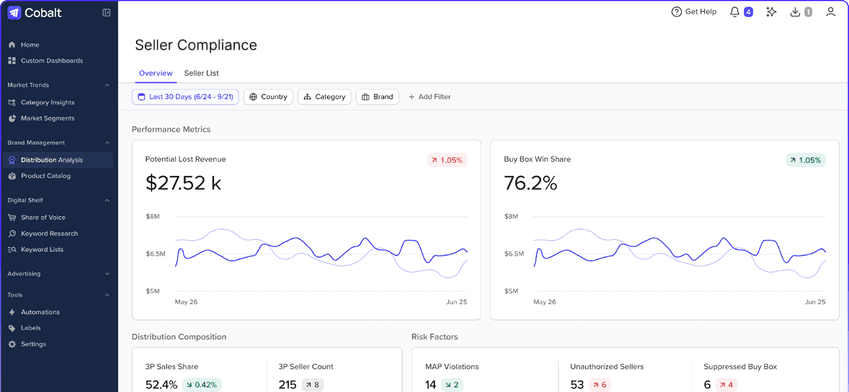This screenshot has width=849, height=392.
Task: Open notifications bell icon
Action: 735,12
